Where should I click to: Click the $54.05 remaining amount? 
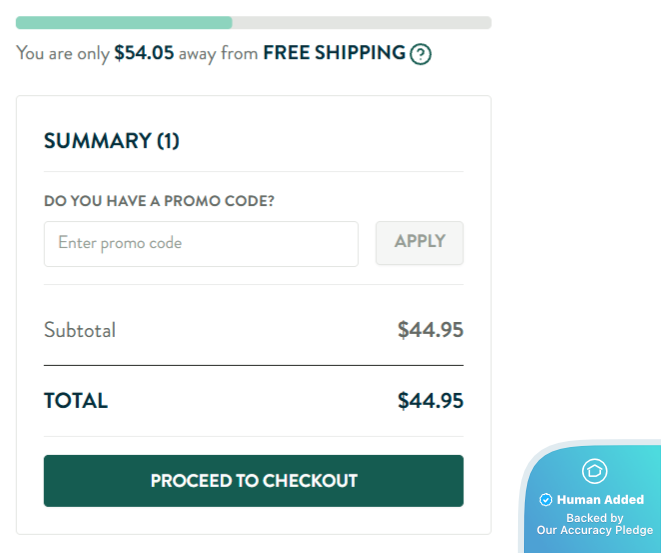[144, 53]
